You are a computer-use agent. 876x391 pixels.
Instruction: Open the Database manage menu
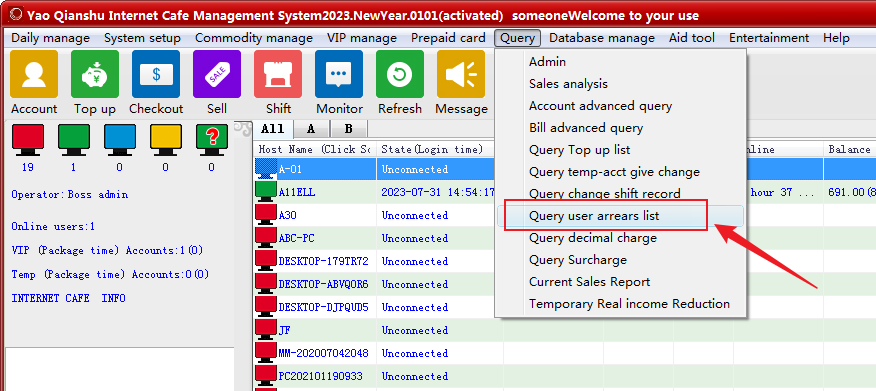[x=602, y=38]
